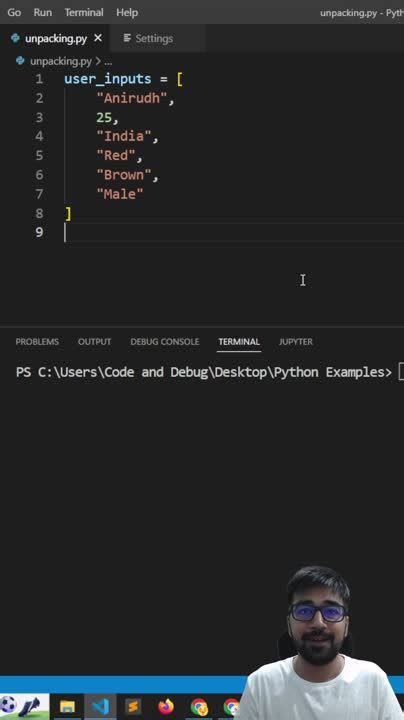
Task: Click the Python icon in the breadcrumb
Action: [20, 61]
